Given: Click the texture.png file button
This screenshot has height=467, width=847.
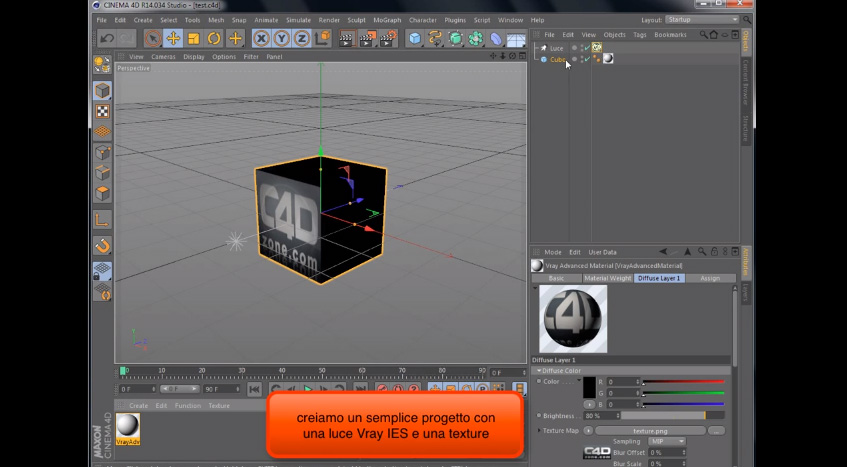Looking at the screenshot, I should (650, 431).
